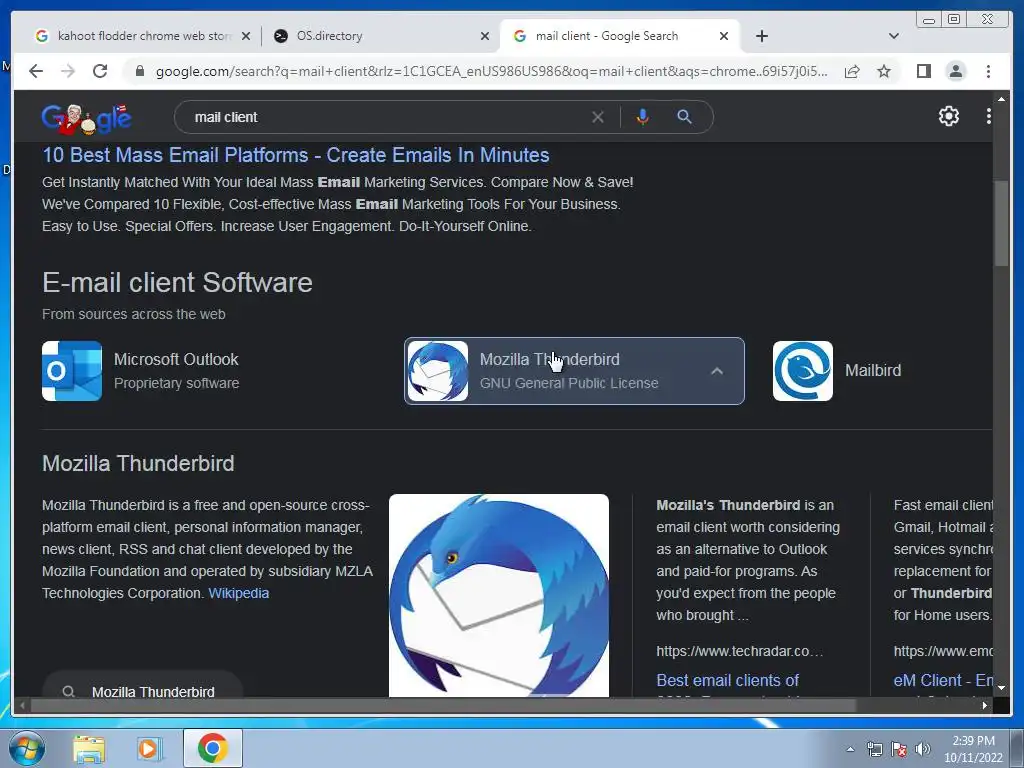Select the Microsoft Outlook icon
The height and width of the screenshot is (768, 1024).
click(x=72, y=371)
